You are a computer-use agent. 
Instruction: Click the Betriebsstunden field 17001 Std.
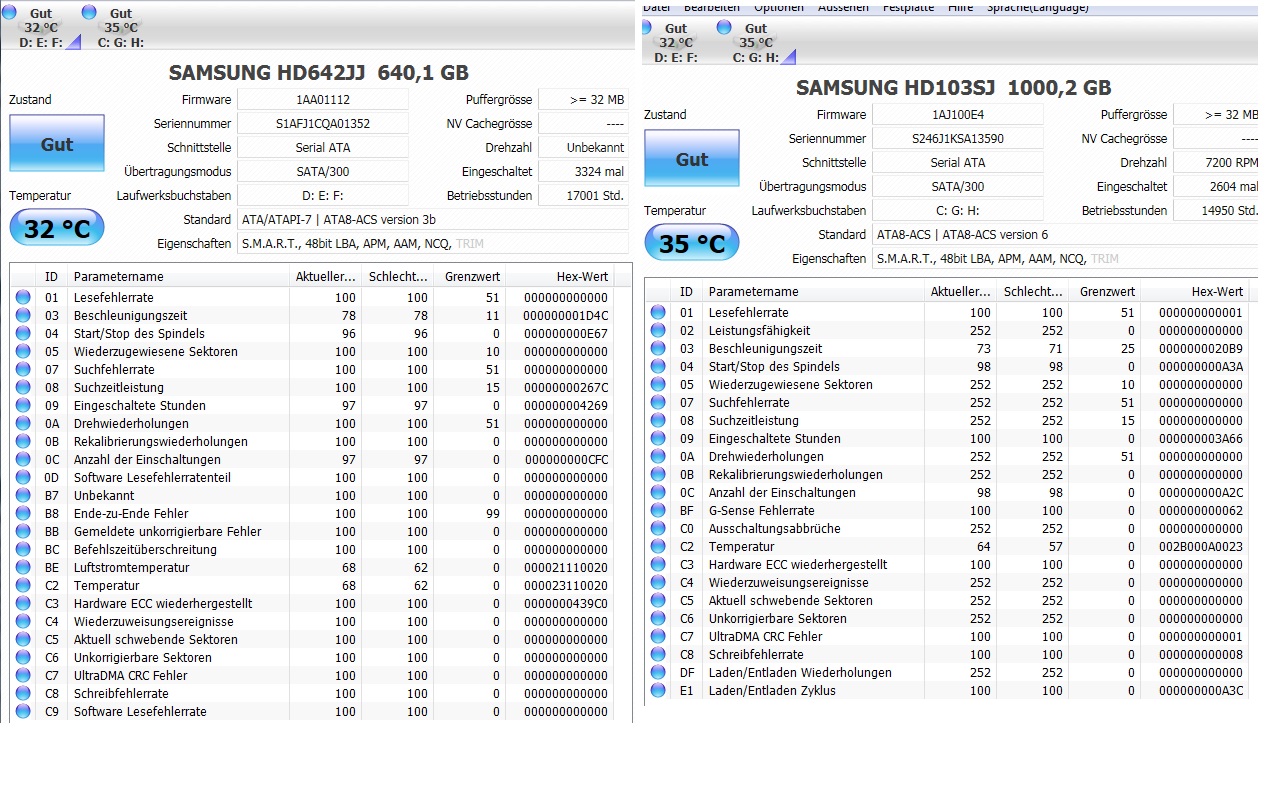[583, 195]
